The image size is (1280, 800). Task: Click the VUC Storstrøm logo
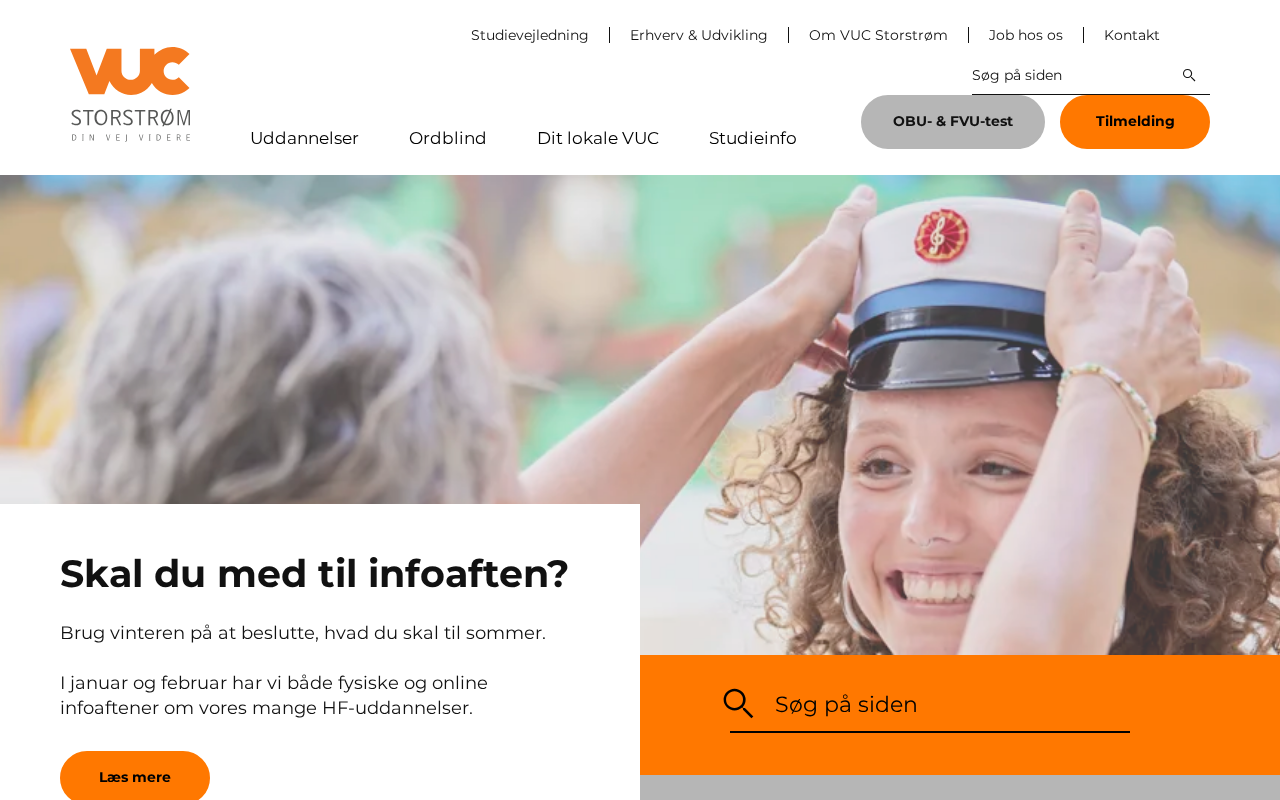(x=130, y=94)
